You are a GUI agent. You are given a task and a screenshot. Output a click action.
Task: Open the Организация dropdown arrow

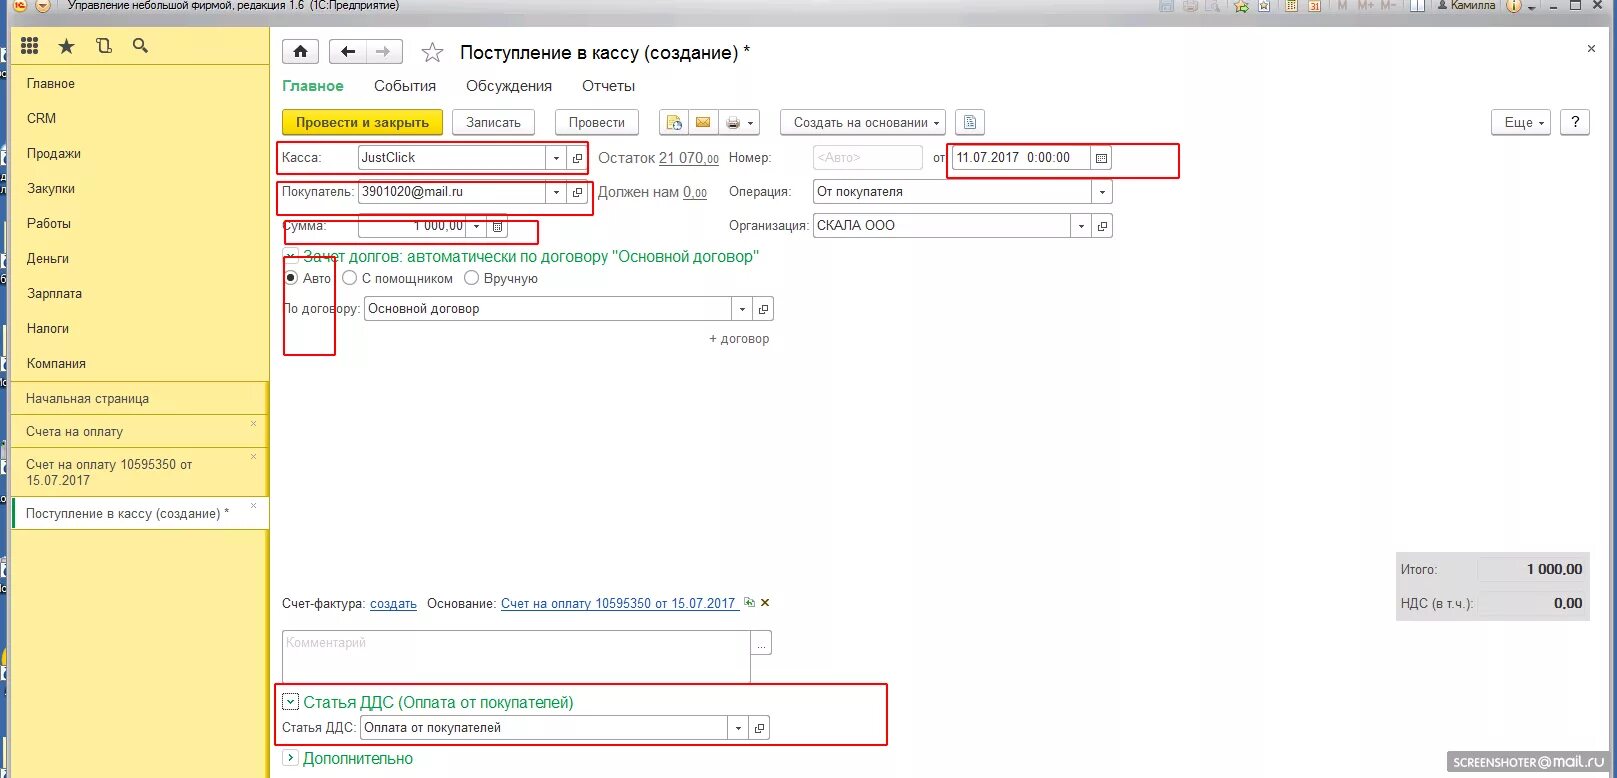click(1081, 226)
